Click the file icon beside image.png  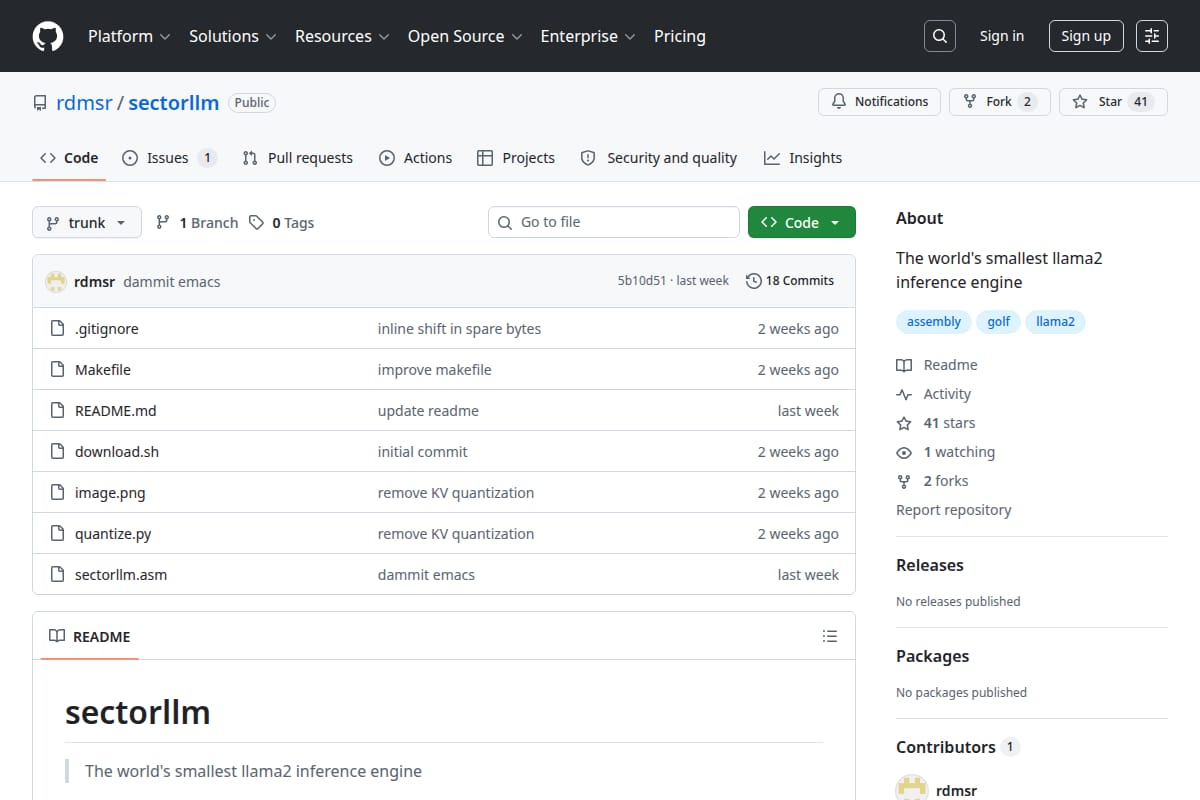click(57, 493)
